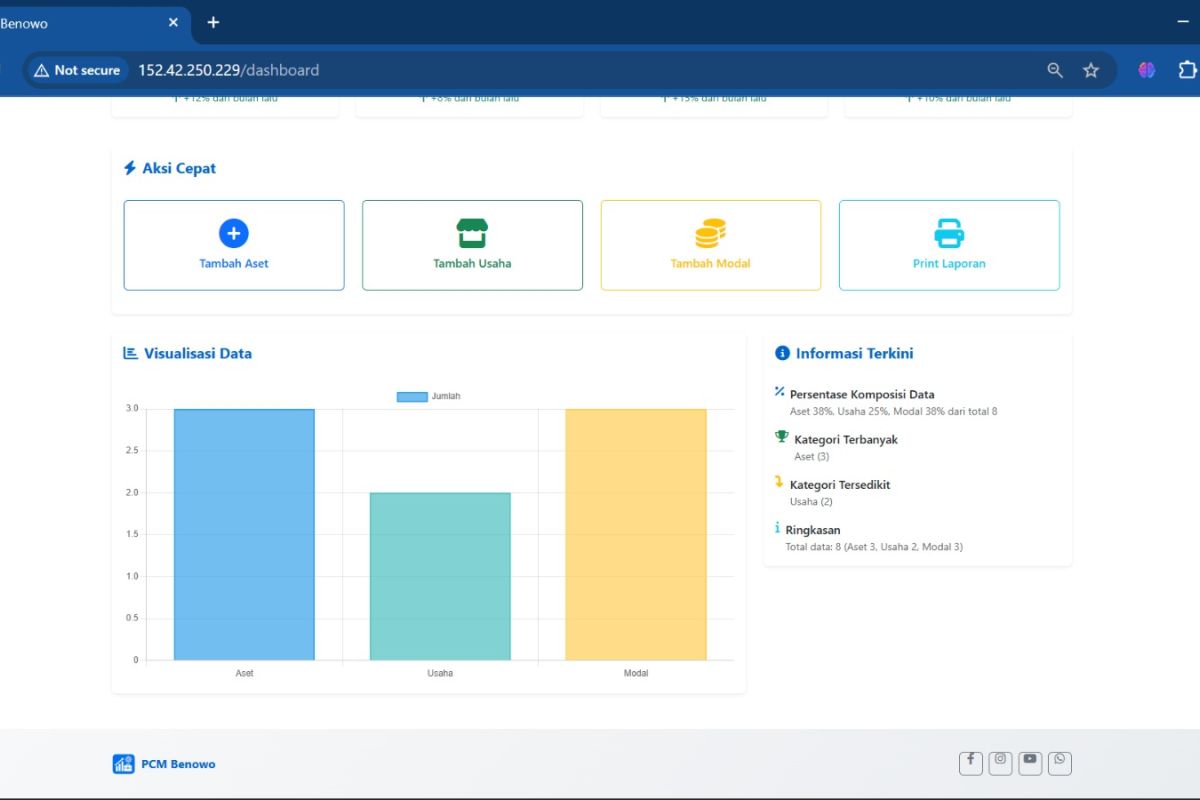Open the browser zoom magnifier icon
The image size is (1200, 800).
pos(1055,70)
